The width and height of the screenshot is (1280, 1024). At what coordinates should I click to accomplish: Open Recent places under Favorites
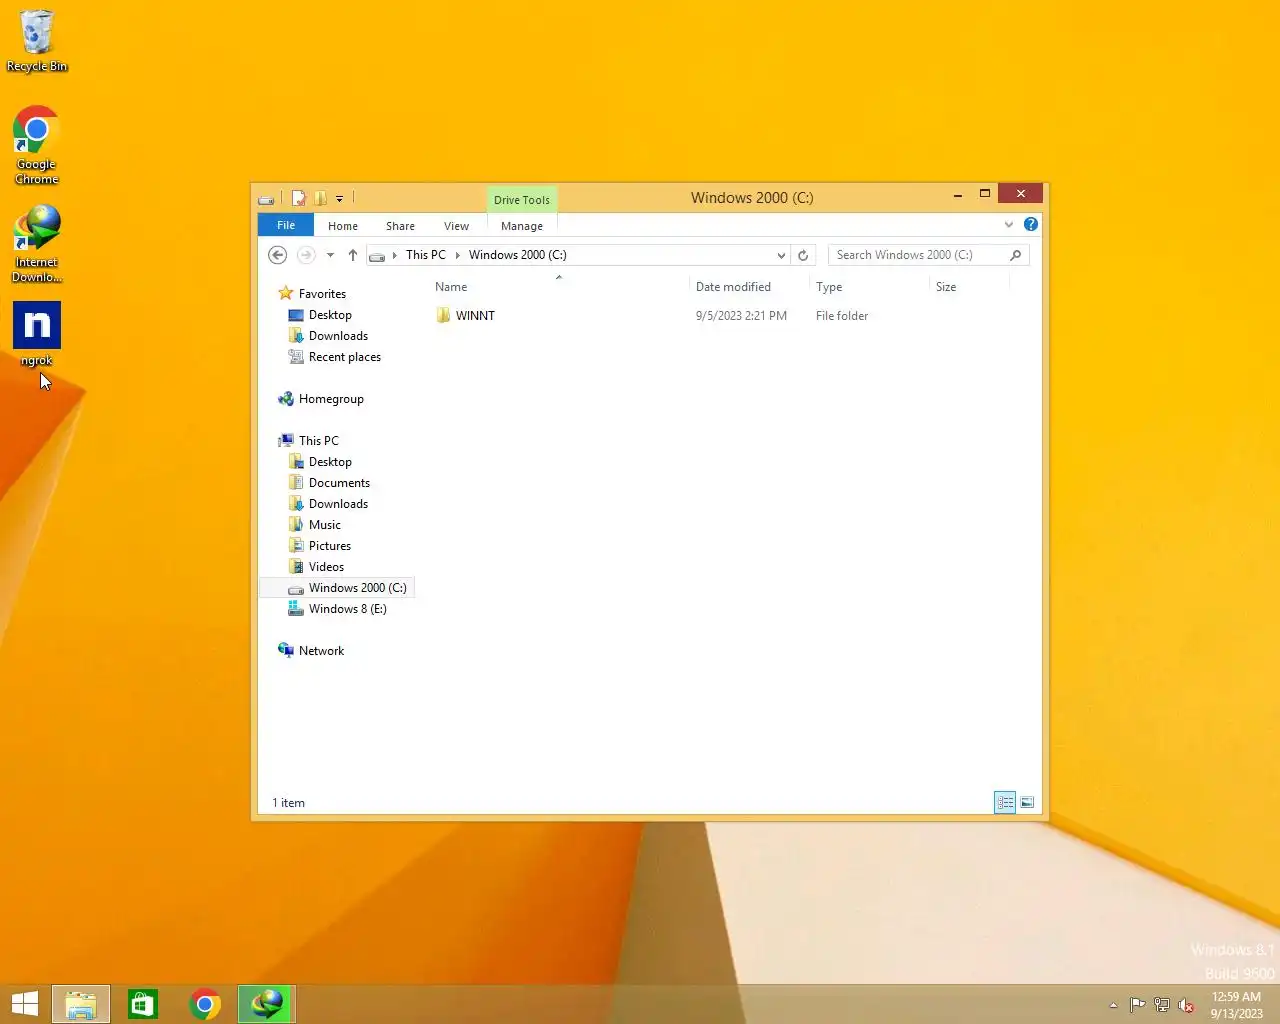click(x=344, y=357)
